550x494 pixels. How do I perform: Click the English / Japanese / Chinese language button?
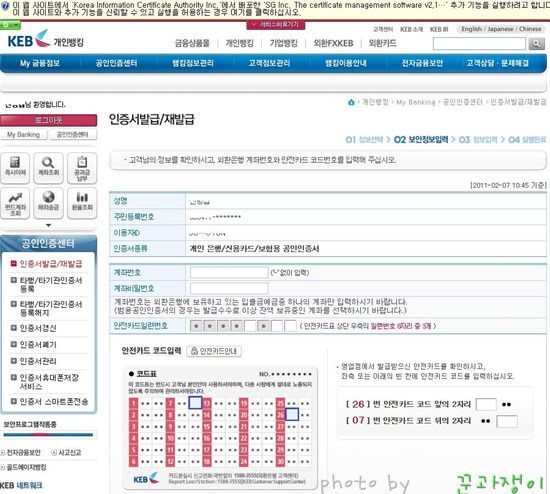coord(501,29)
